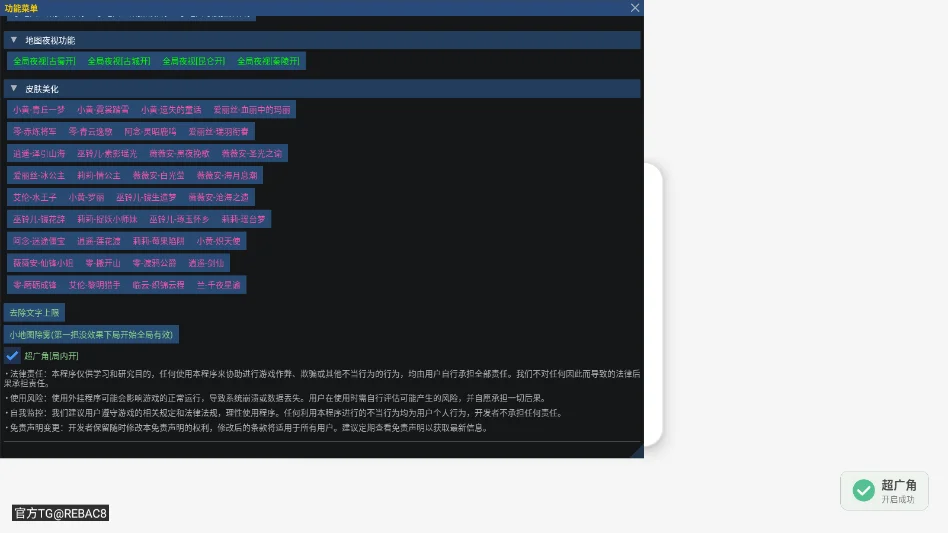Pick skin 艾伦-水王子
Screen dimensions: 948x533
(x=35, y=197)
